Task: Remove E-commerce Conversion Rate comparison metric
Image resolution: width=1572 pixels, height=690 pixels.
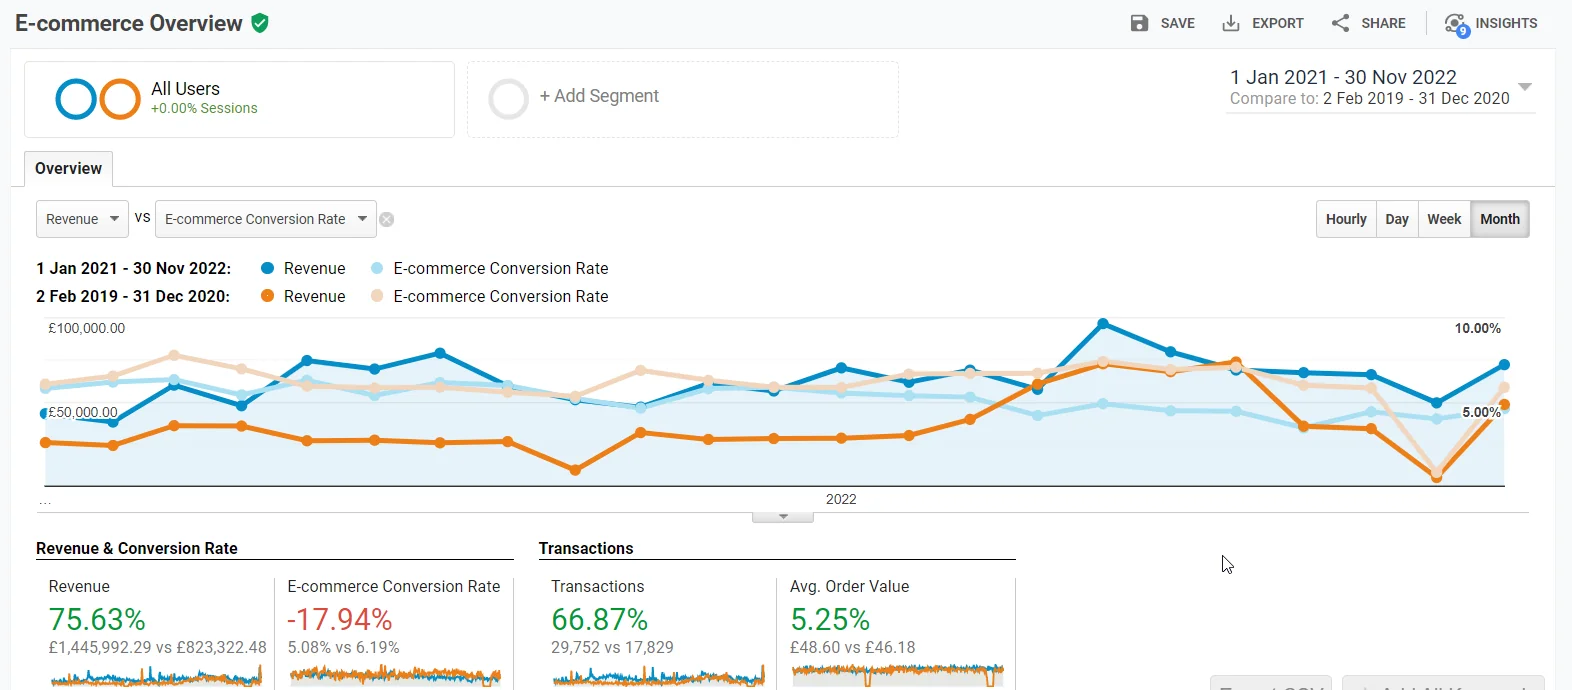Action: (x=387, y=220)
